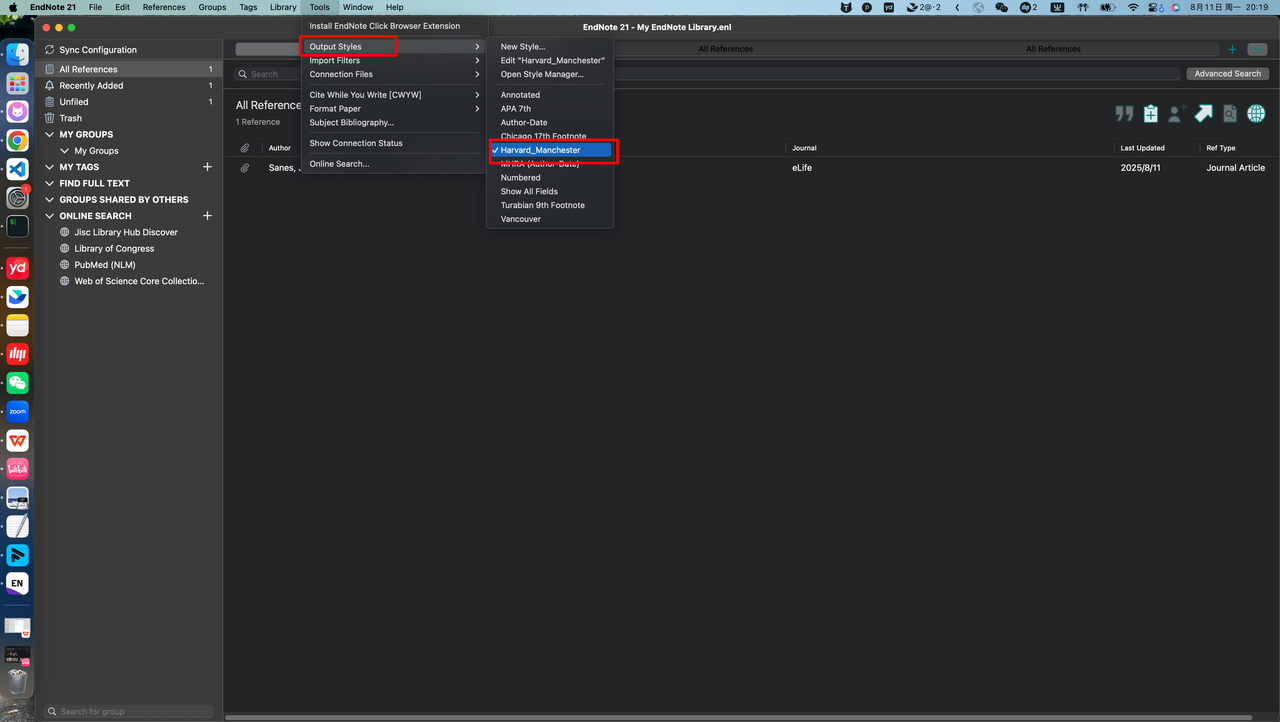Choose Show Connection Status
Image resolution: width=1280 pixels, height=722 pixels.
[395, 143]
